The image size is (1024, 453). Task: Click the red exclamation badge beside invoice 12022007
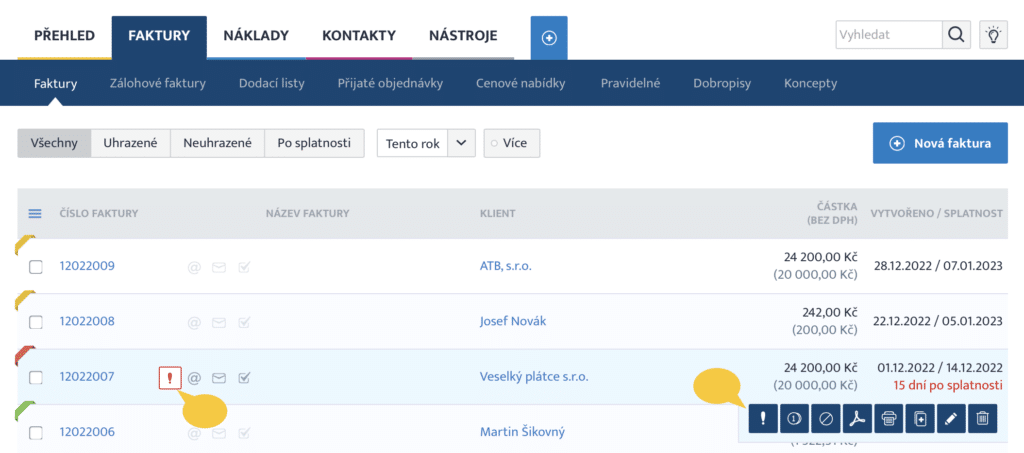[x=170, y=378]
